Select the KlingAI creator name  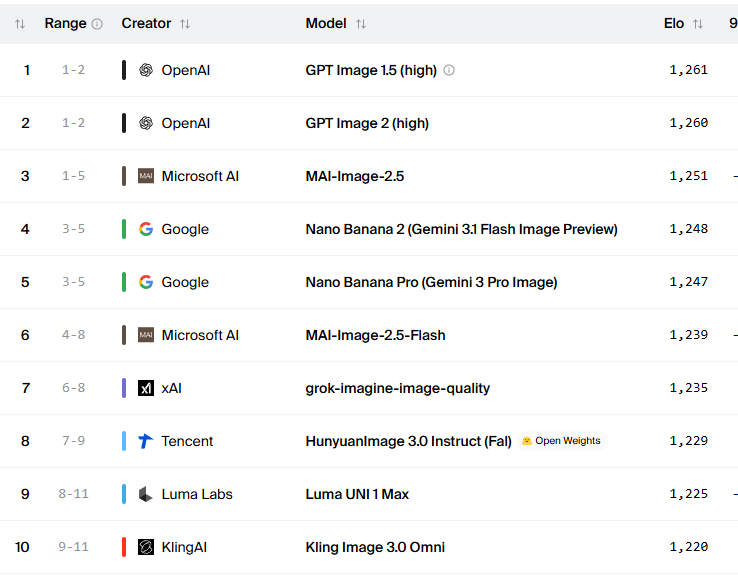[184, 547]
